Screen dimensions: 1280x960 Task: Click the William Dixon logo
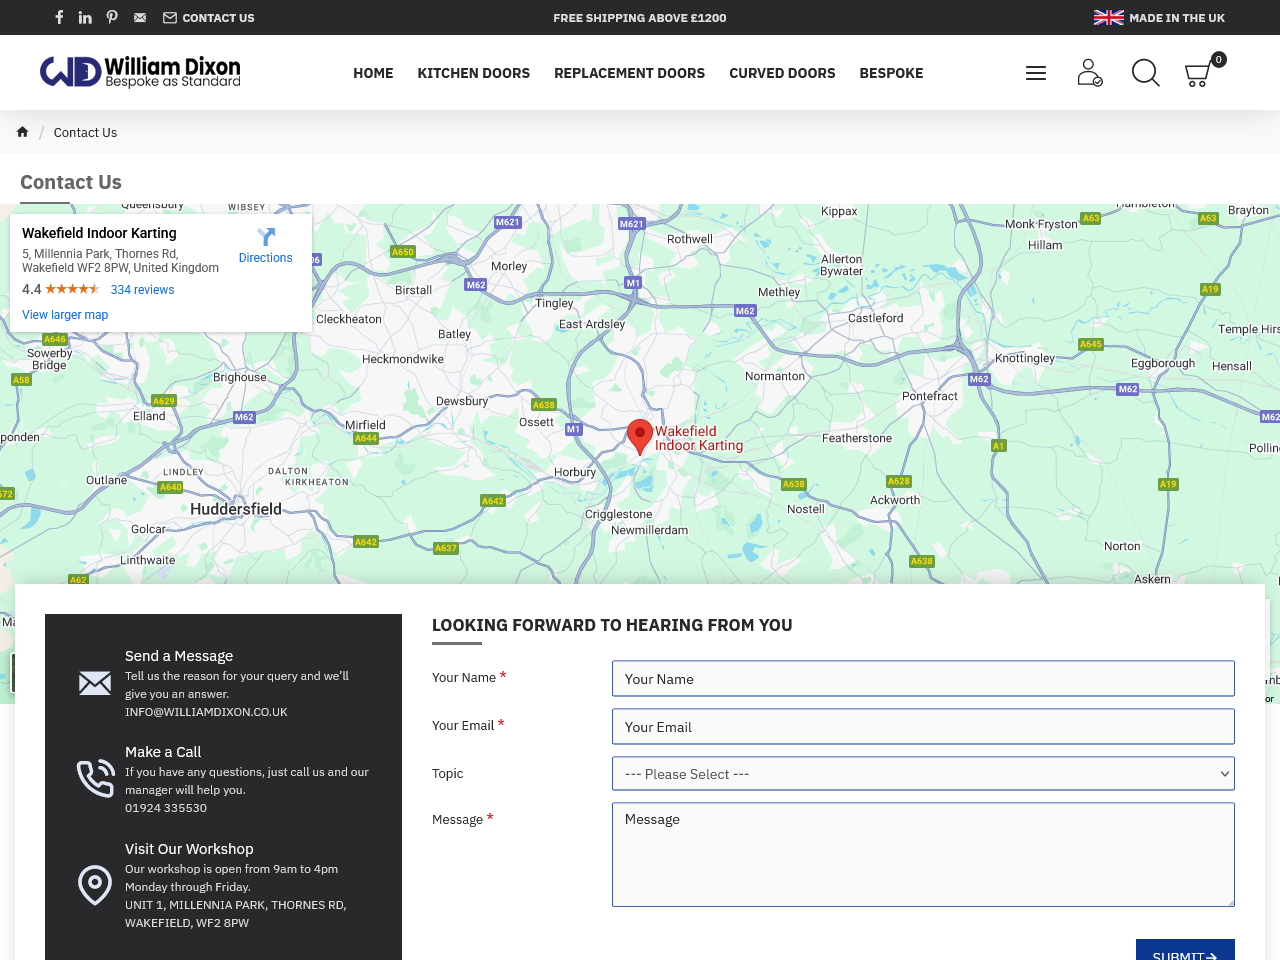(x=140, y=72)
